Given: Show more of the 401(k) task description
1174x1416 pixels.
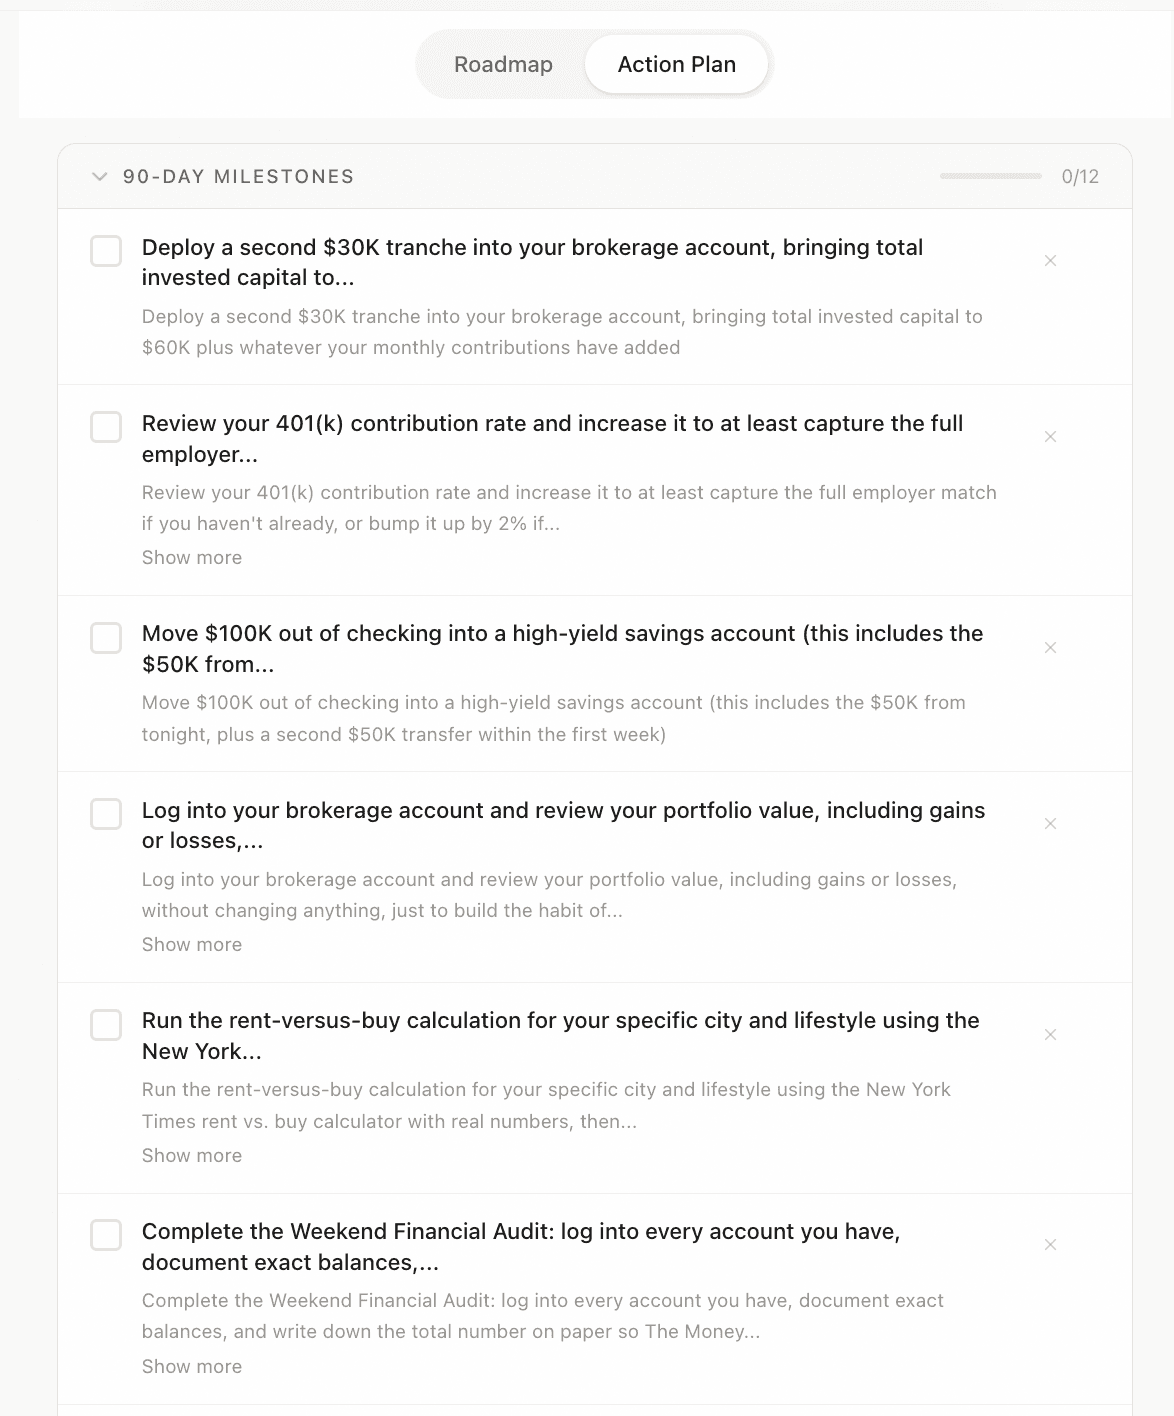Looking at the screenshot, I should pyautogui.click(x=192, y=558).
